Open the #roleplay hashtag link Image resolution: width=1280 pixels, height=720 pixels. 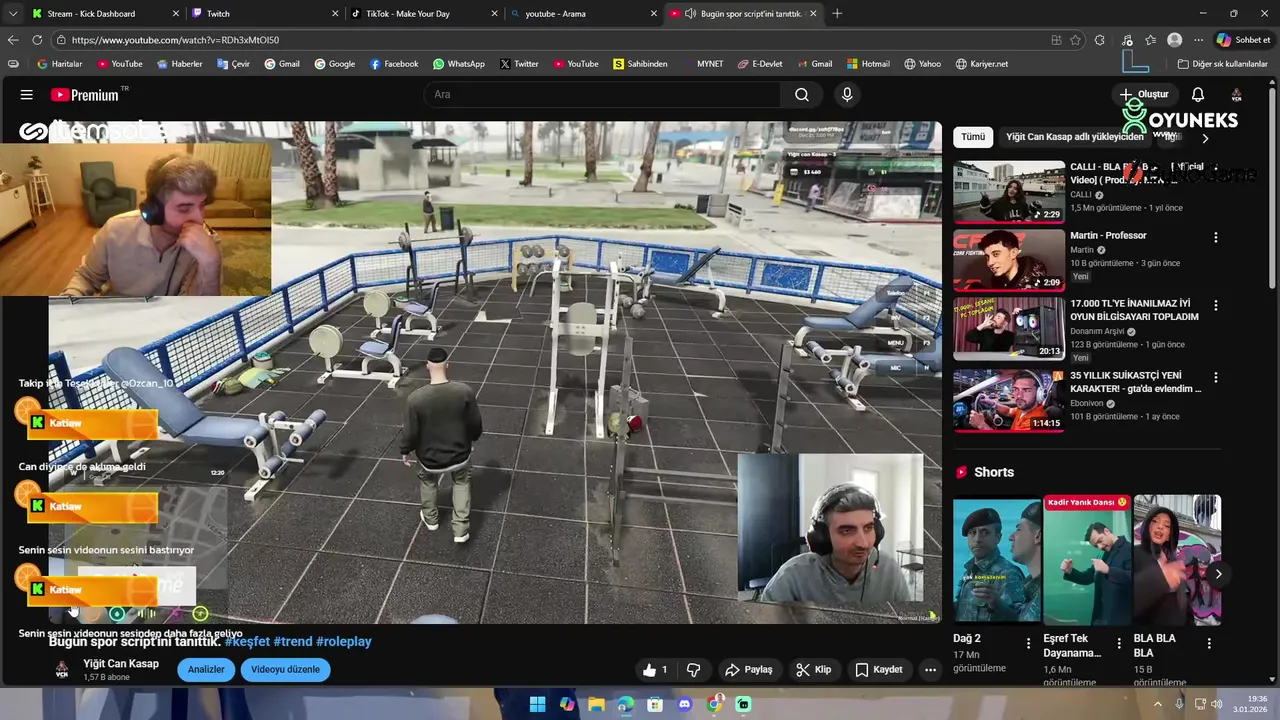click(343, 642)
